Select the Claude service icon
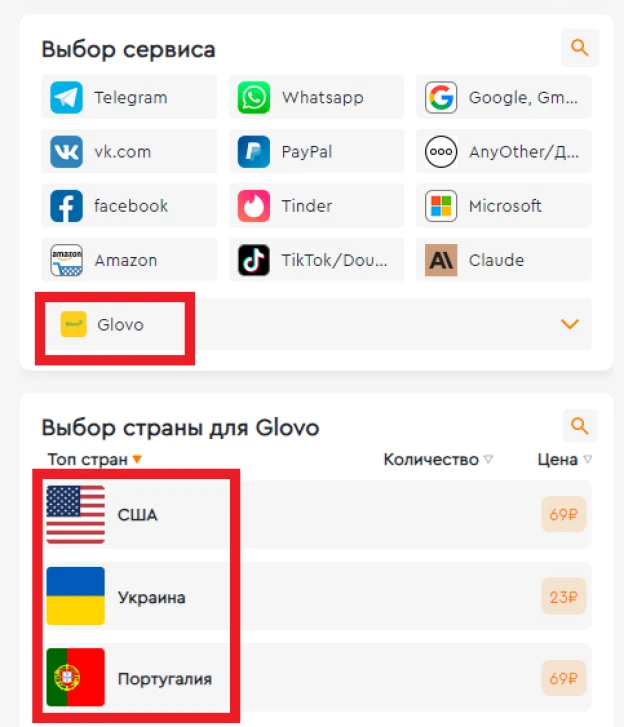 [x=441, y=260]
